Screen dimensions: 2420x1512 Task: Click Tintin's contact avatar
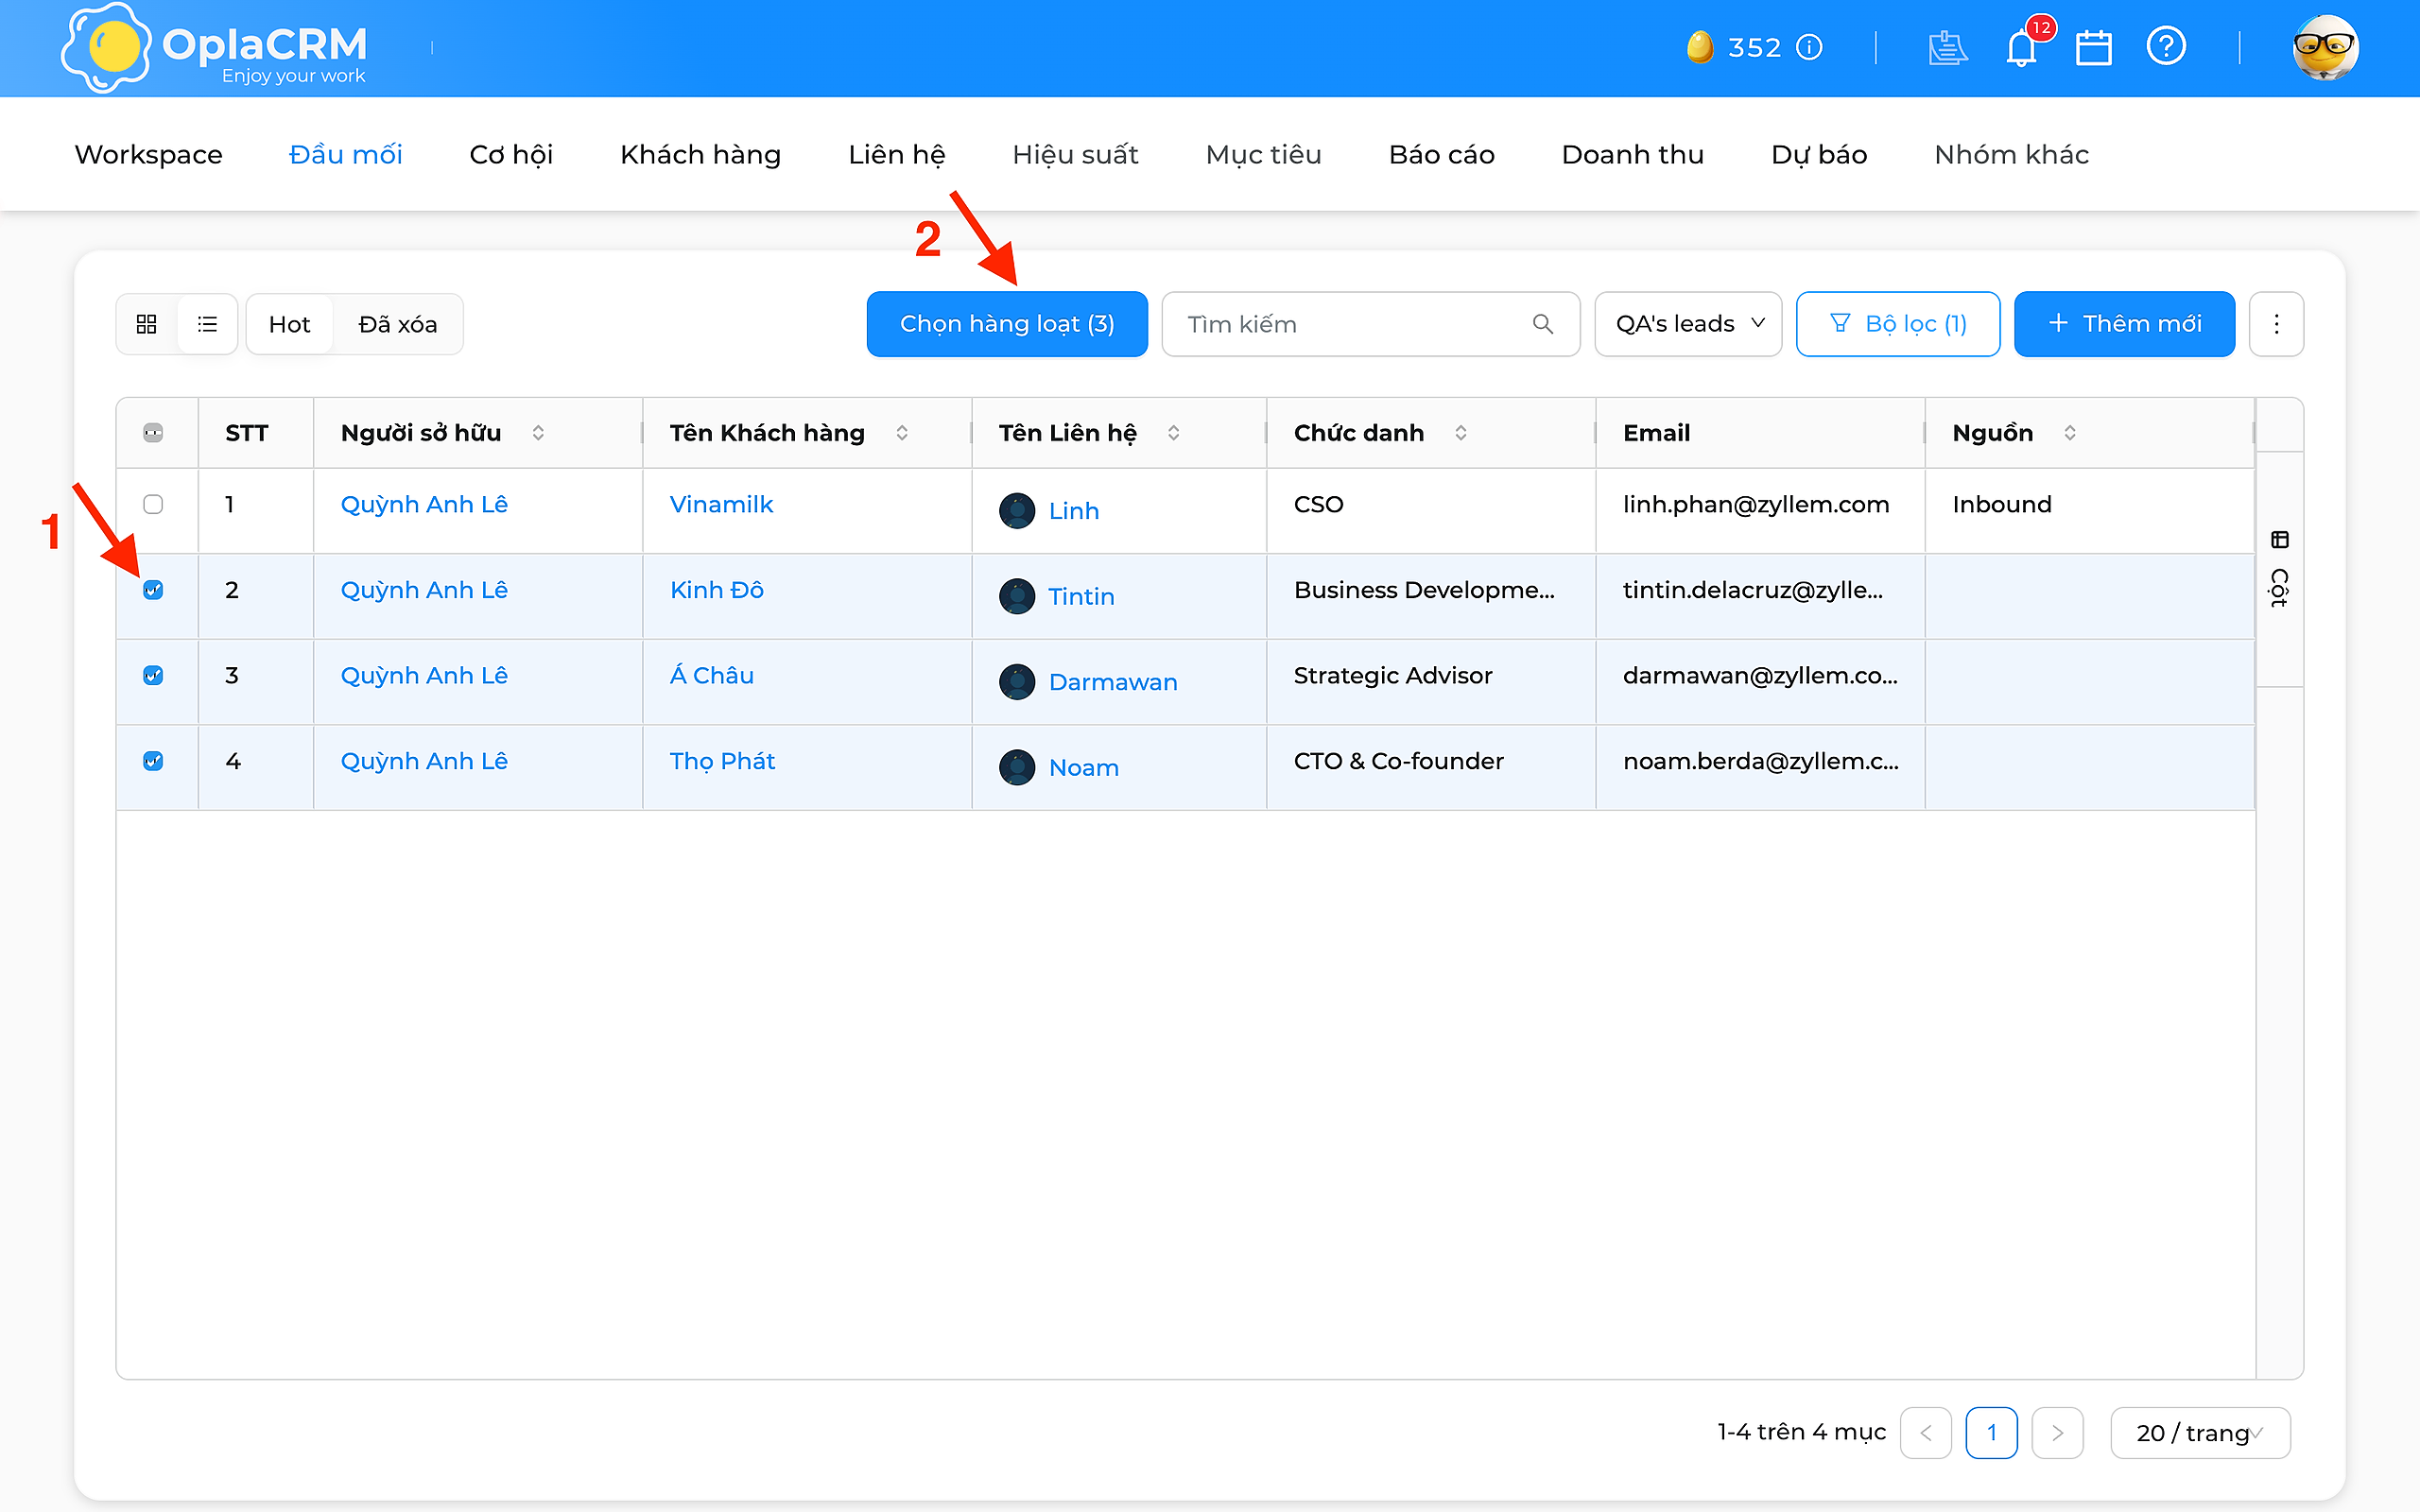1017,596
